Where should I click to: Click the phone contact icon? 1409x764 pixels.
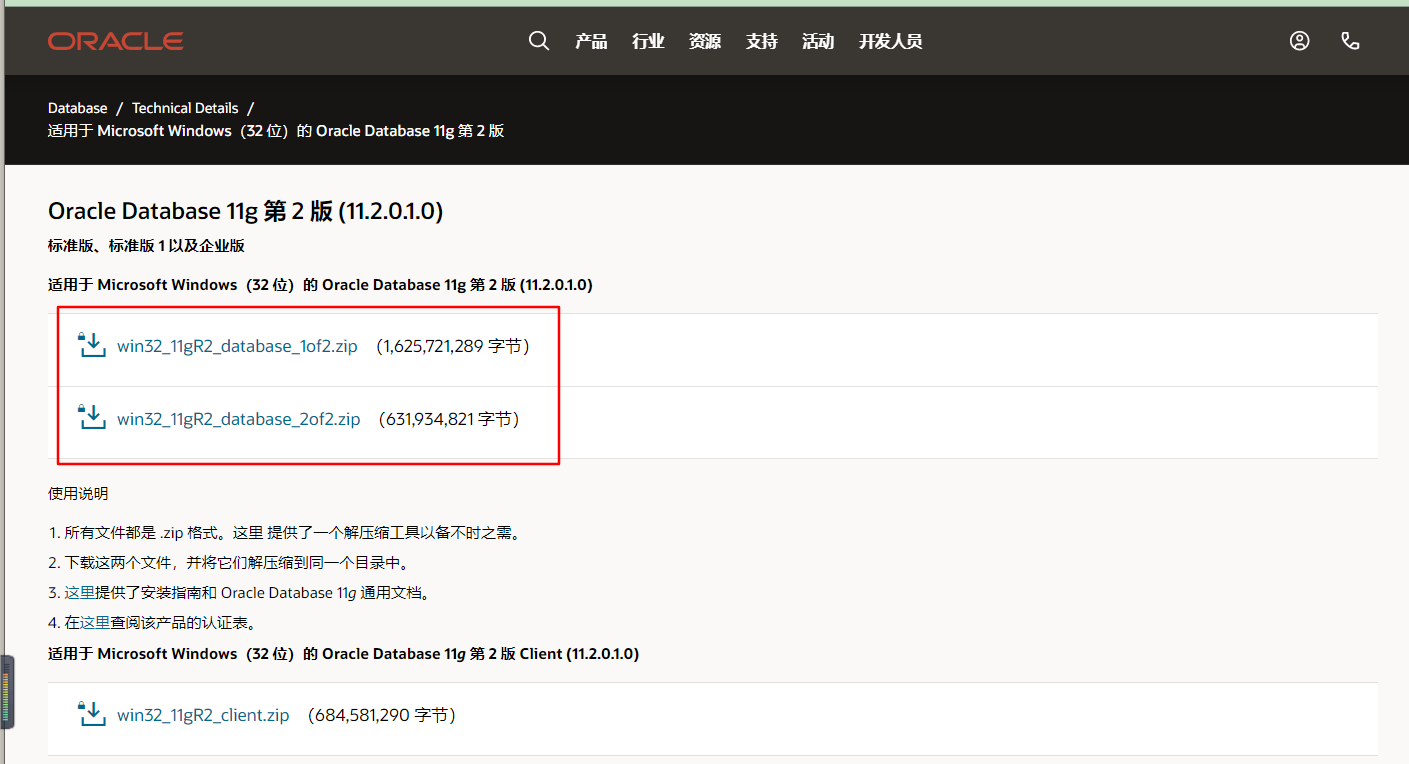[1351, 40]
